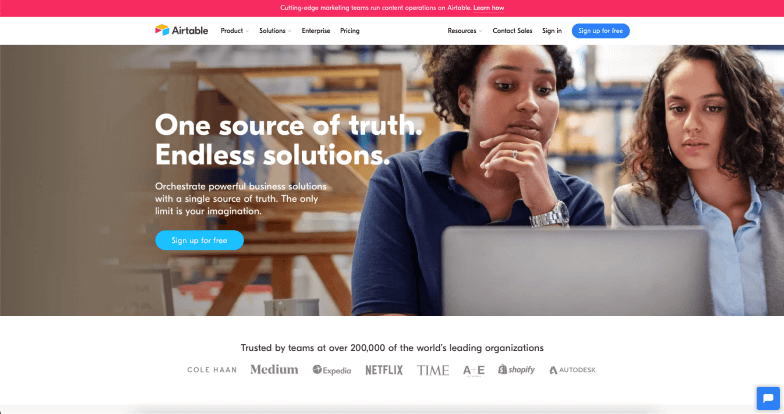
Task: Click the Contact Sales link
Action: coord(512,30)
